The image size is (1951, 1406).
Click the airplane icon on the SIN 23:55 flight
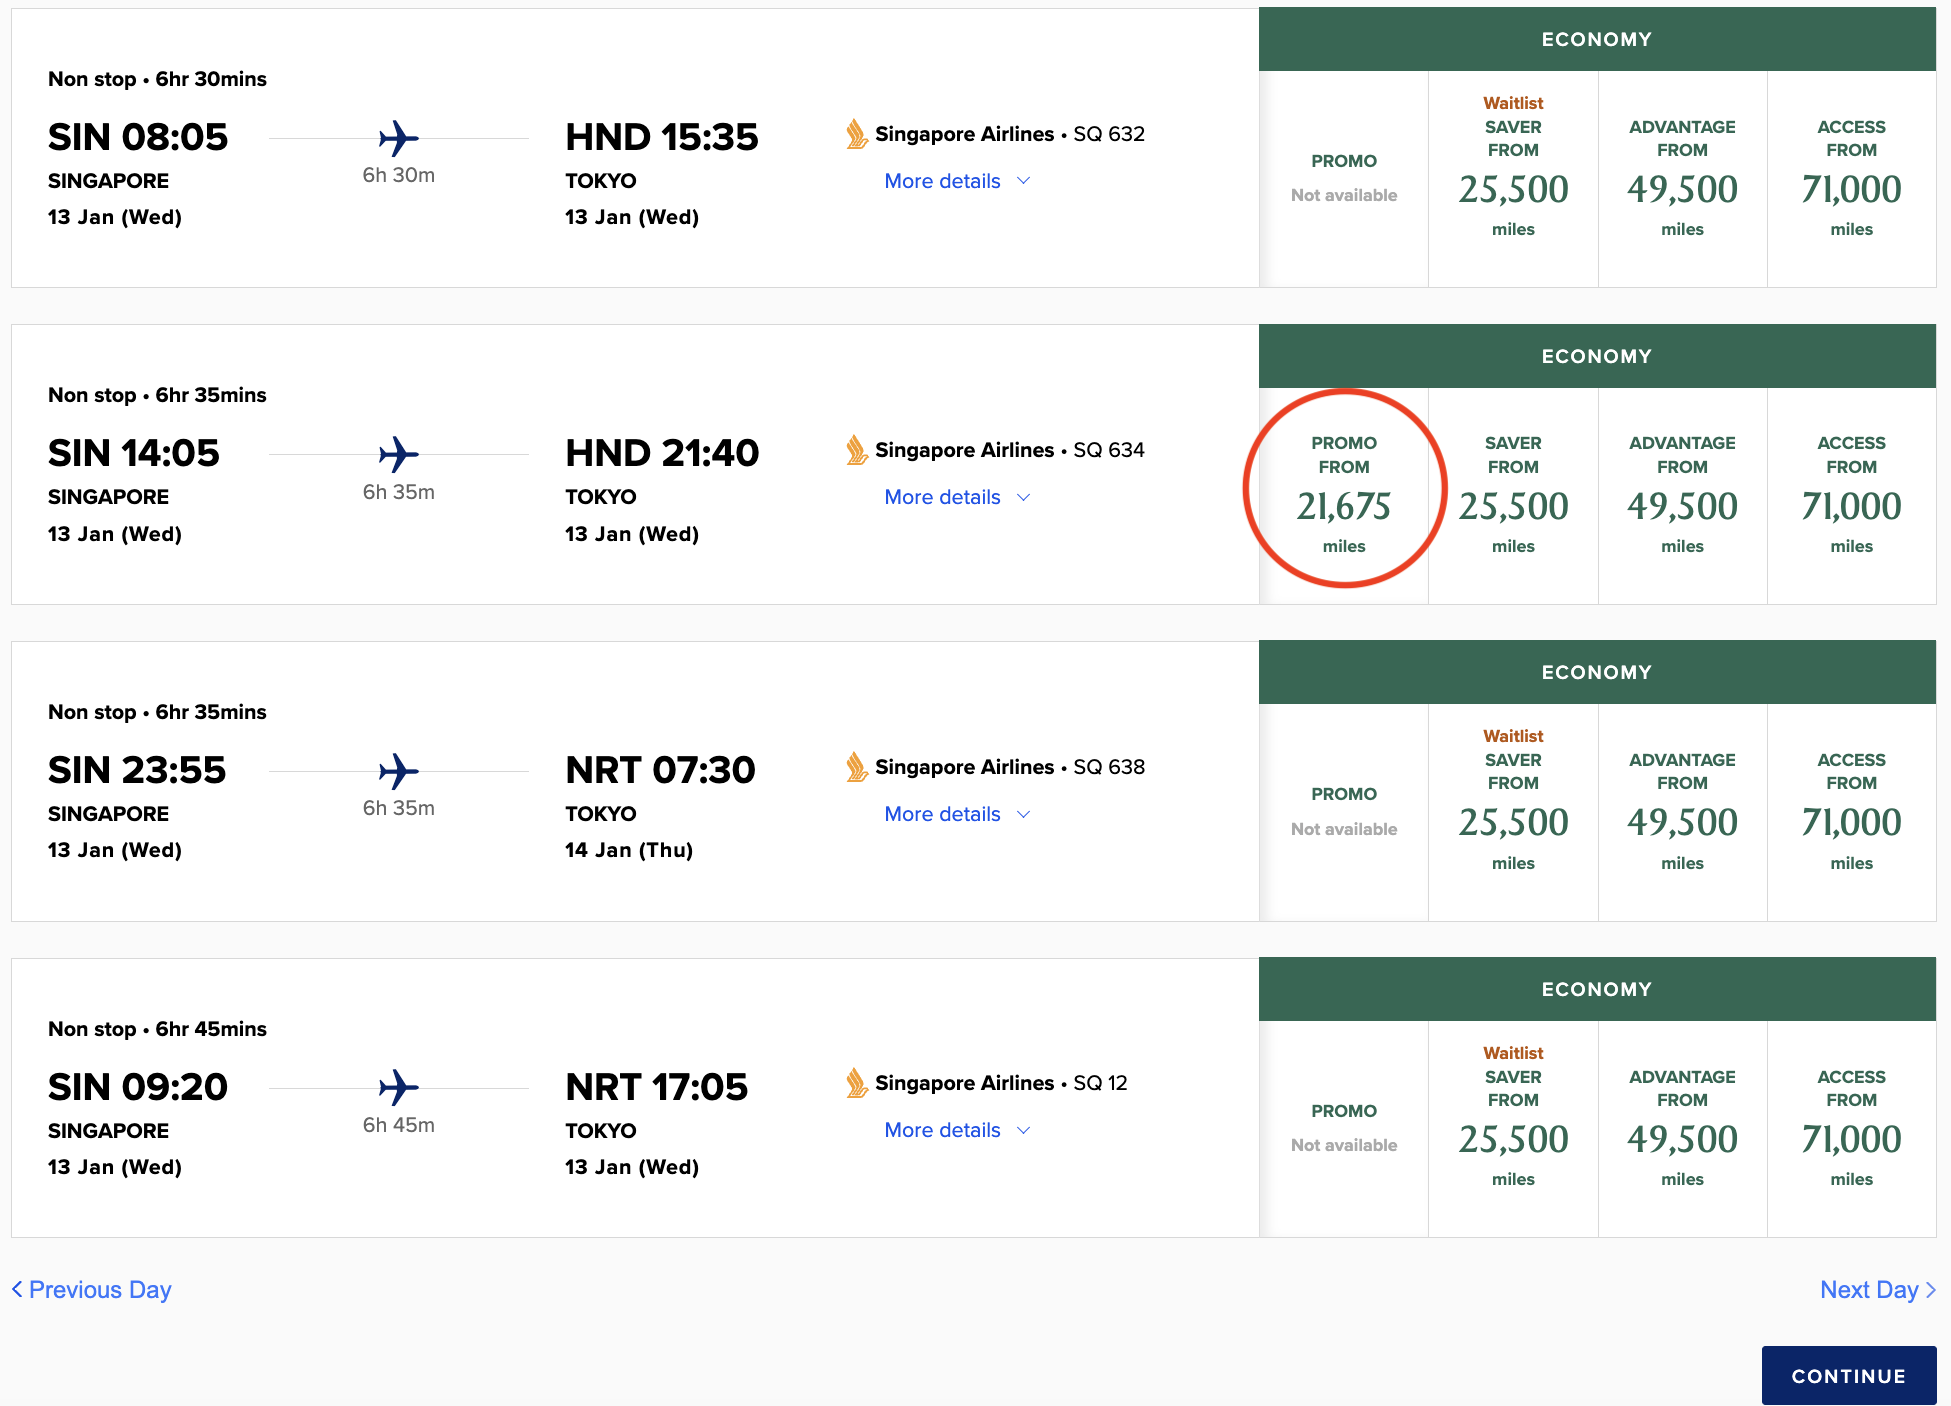point(398,771)
